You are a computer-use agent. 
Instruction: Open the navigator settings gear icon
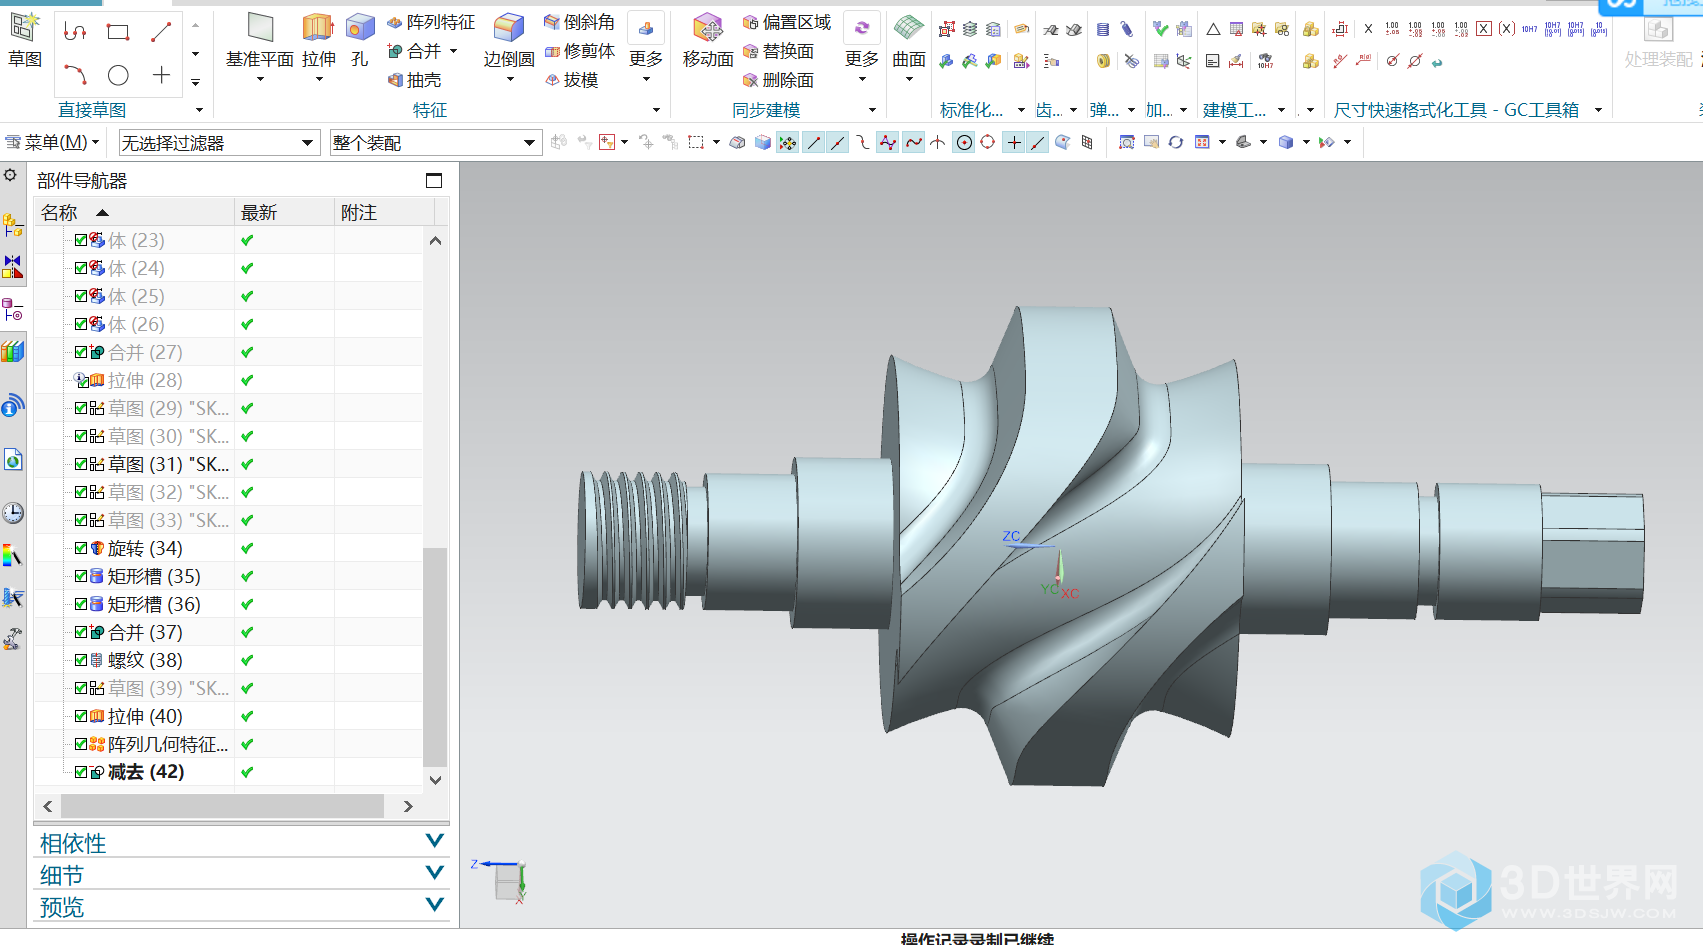(x=10, y=176)
